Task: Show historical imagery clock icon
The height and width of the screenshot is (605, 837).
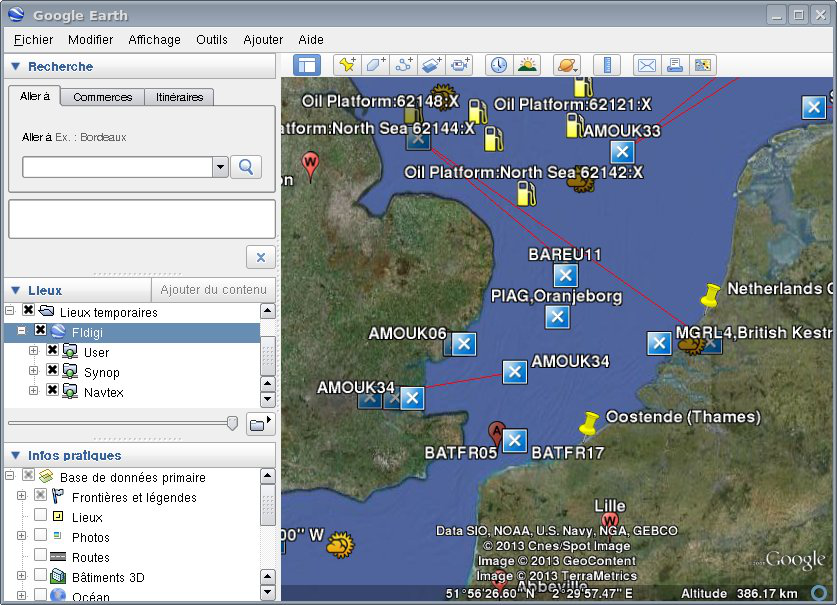Action: [x=499, y=65]
